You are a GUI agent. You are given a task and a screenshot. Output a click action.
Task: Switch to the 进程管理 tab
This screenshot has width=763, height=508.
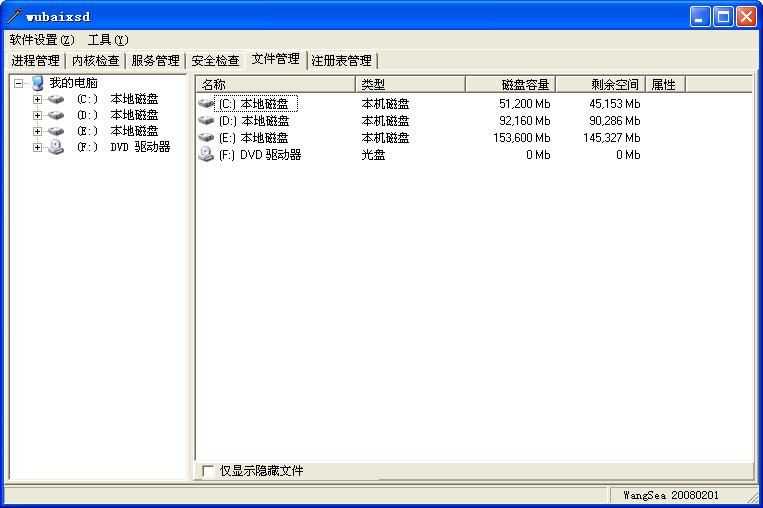click(x=35, y=60)
